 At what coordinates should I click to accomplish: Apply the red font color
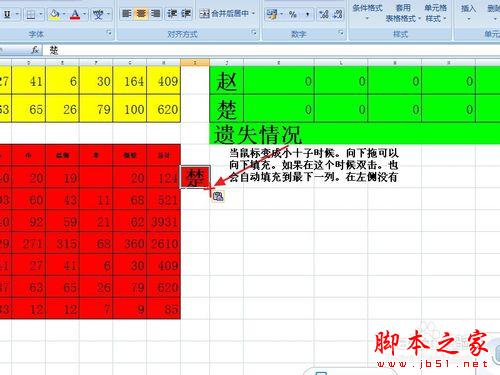pos(75,14)
